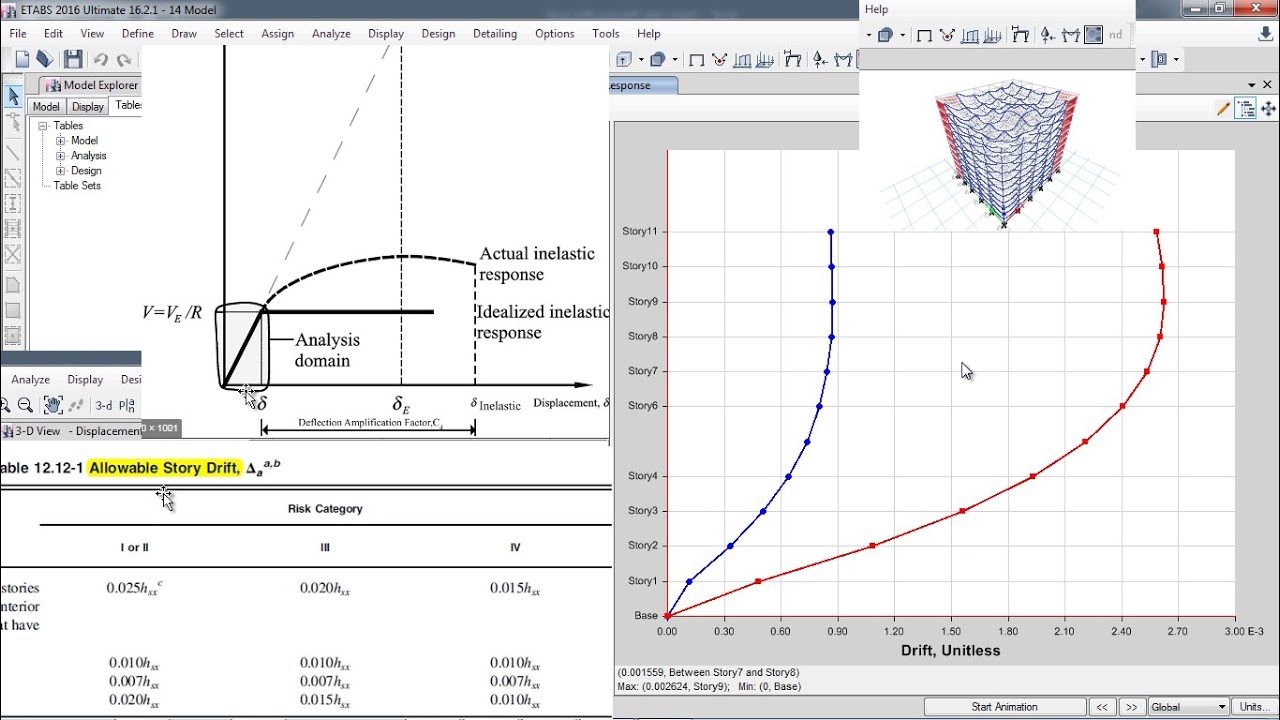The width and height of the screenshot is (1280, 720).
Task: Click the Start Animation button
Action: click(x=1004, y=707)
